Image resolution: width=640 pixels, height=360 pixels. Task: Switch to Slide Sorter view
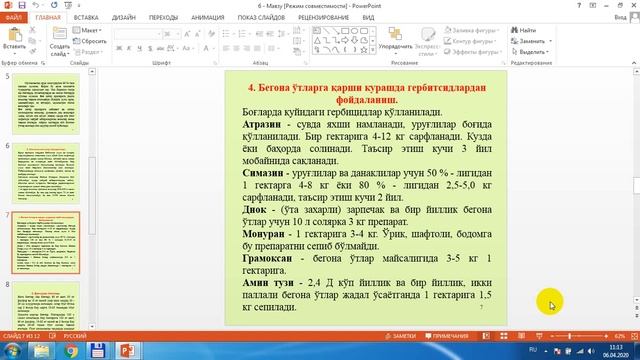pyautogui.click(x=504, y=336)
